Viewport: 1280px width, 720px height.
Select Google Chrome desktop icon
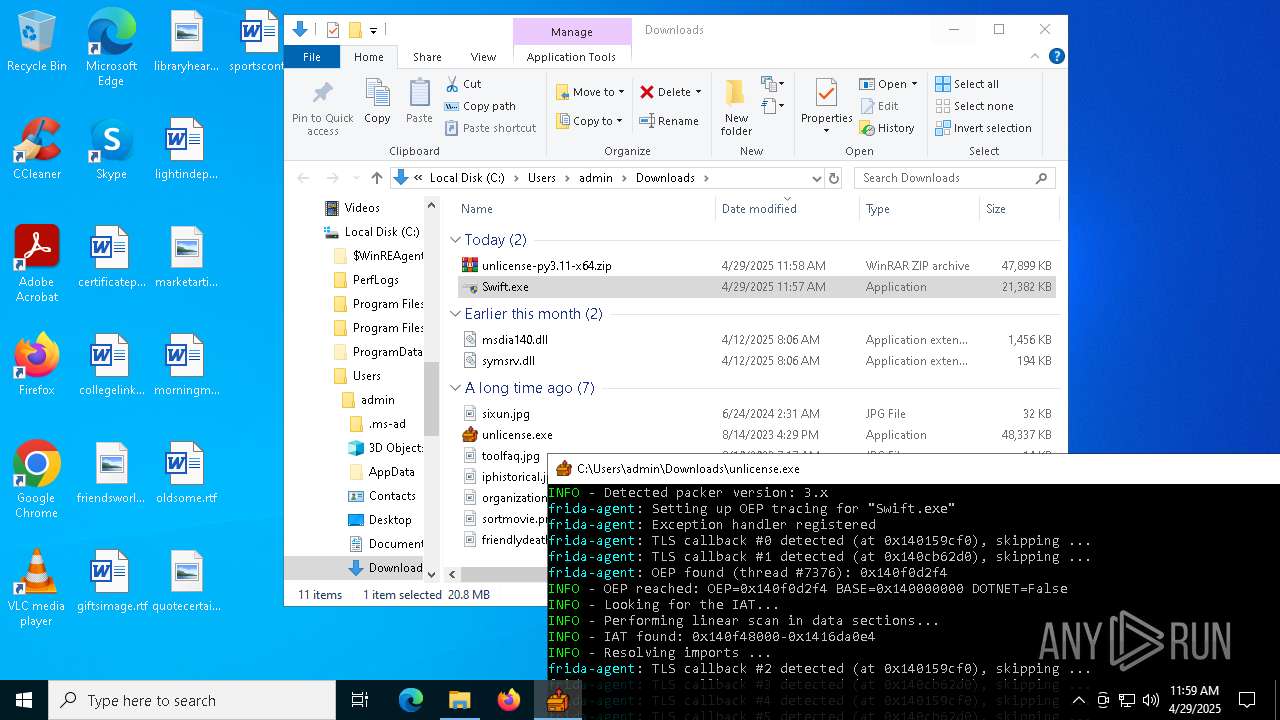37,480
